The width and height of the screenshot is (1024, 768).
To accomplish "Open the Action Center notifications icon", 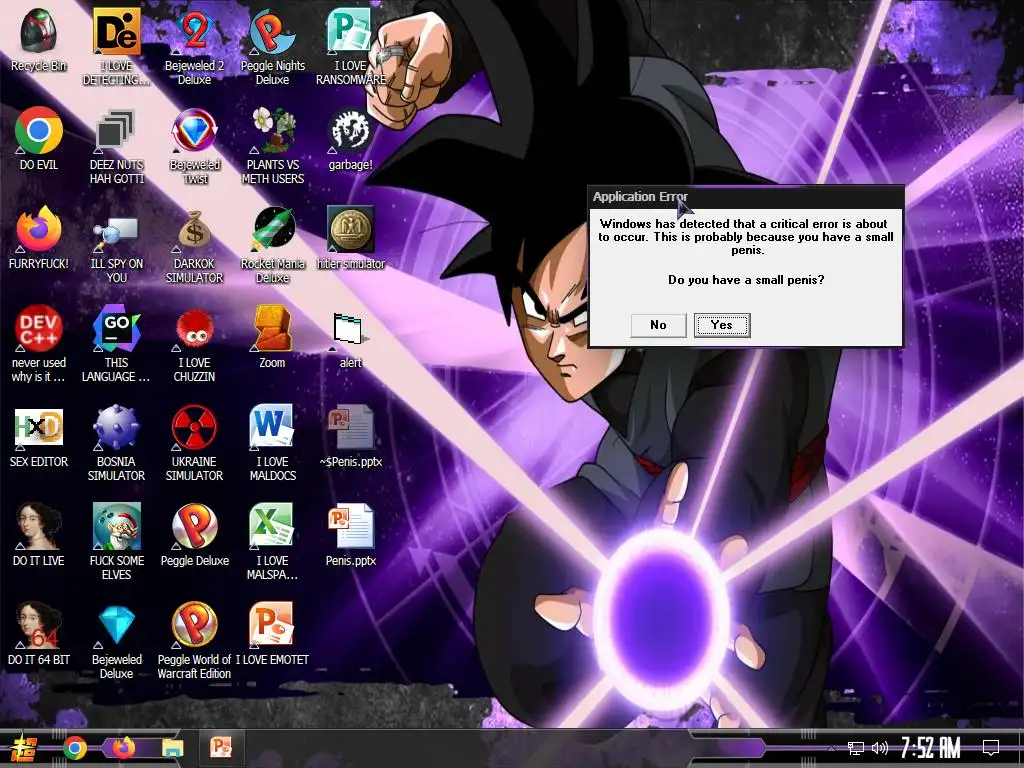I will [x=991, y=748].
